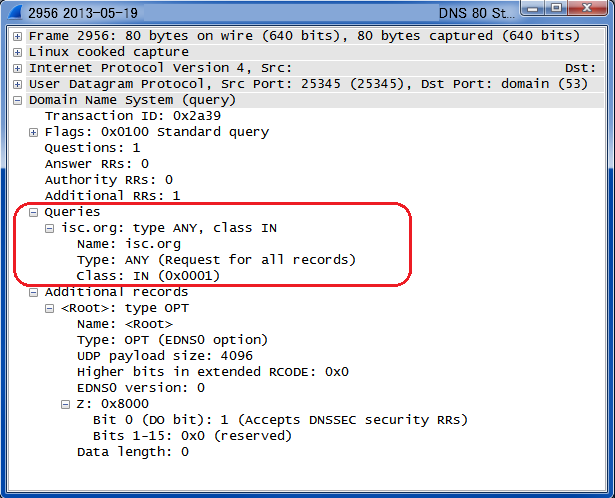Select the Type: ANY request line
This screenshot has height=498, width=615.
[x=216, y=260]
